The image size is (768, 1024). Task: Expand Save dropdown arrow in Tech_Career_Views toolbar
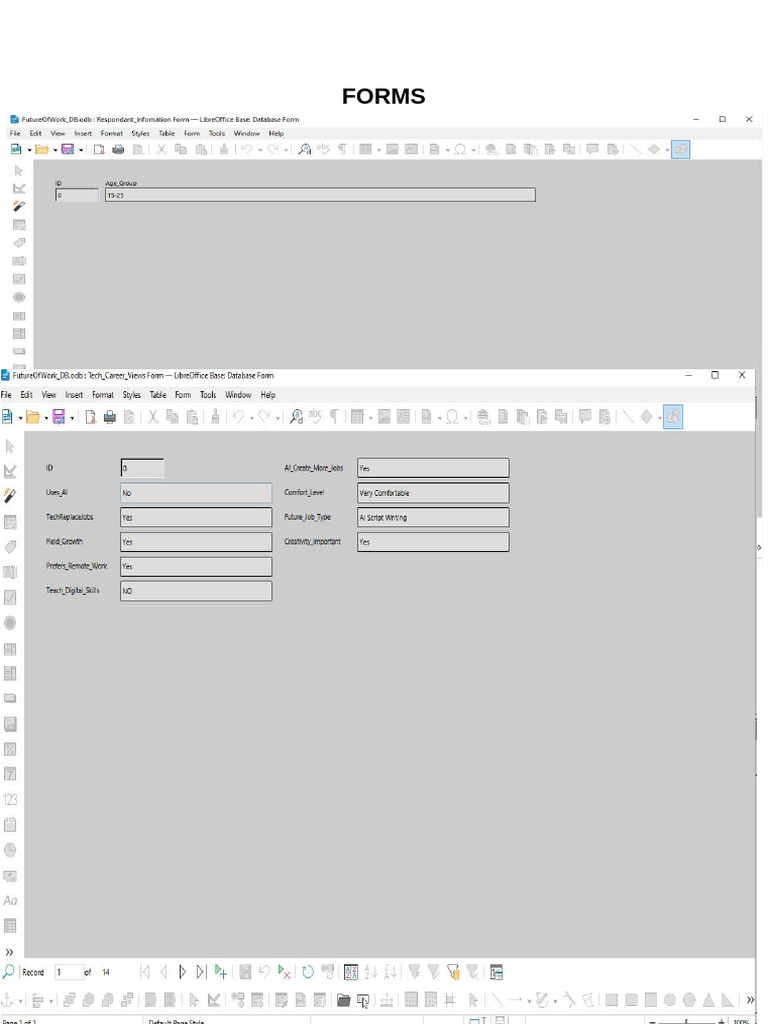point(72,417)
